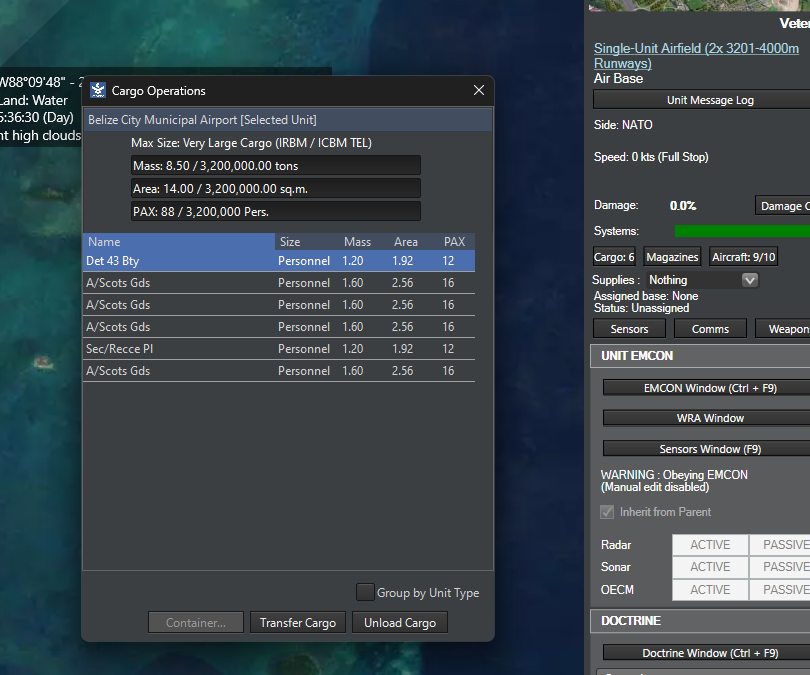
Task: Open the Single-Unit Airfield database link
Action: click(x=696, y=56)
